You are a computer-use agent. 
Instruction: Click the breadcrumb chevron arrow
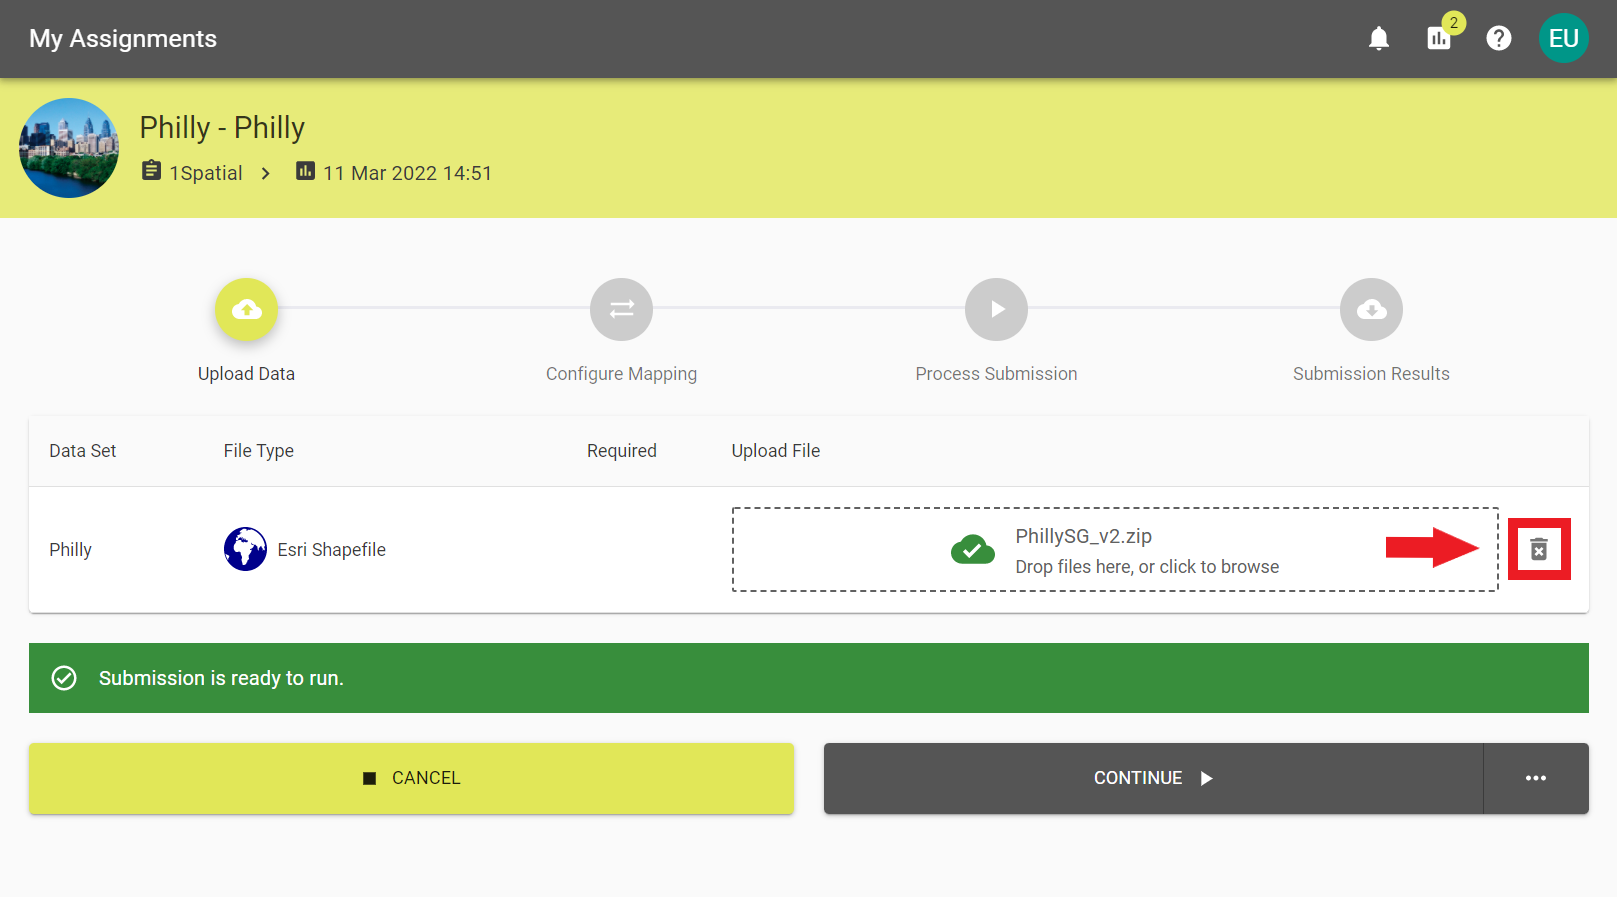point(266,173)
